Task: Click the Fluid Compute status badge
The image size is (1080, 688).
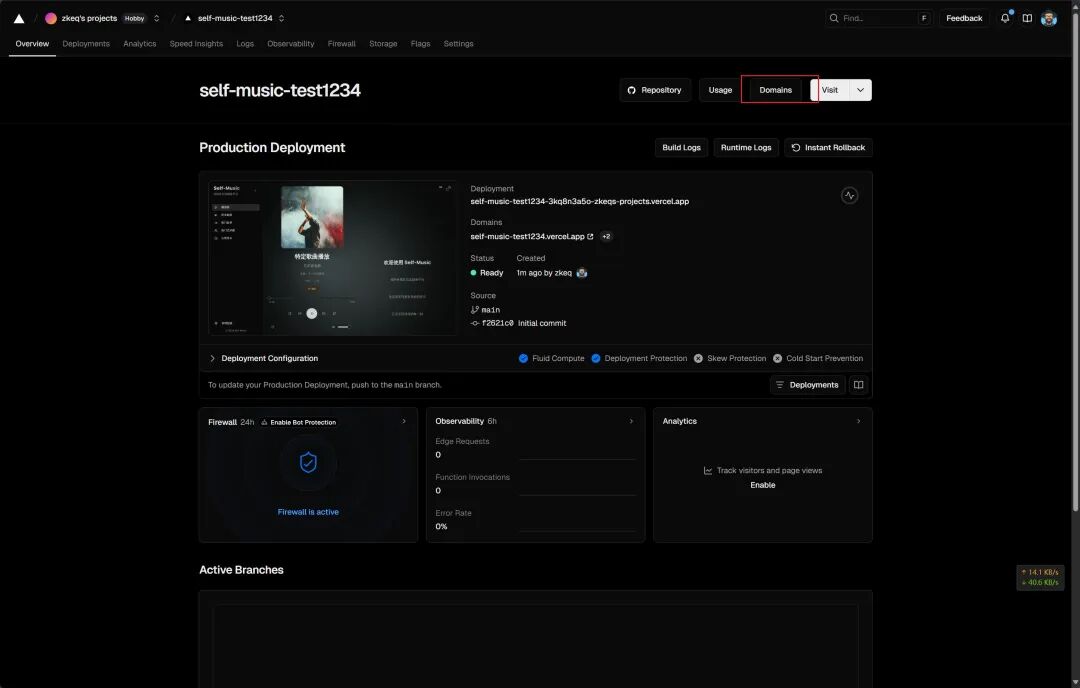Action: pos(551,358)
